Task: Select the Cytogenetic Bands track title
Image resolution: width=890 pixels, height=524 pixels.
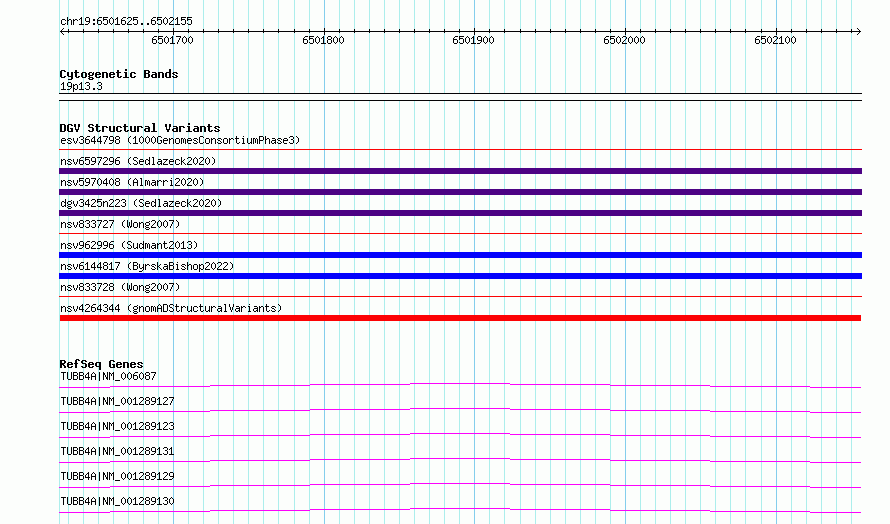Action: tap(119, 74)
